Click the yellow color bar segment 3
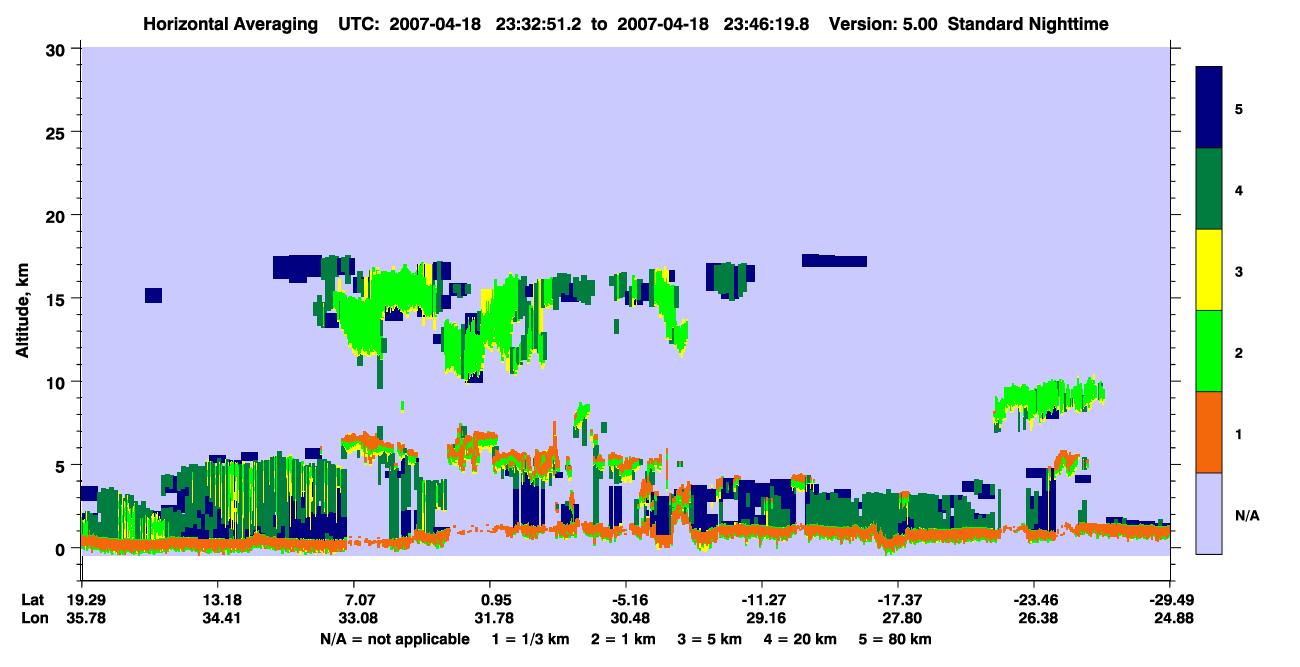Image resolution: width=1300 pixels, height=667 pixels. click(1209, 270)
